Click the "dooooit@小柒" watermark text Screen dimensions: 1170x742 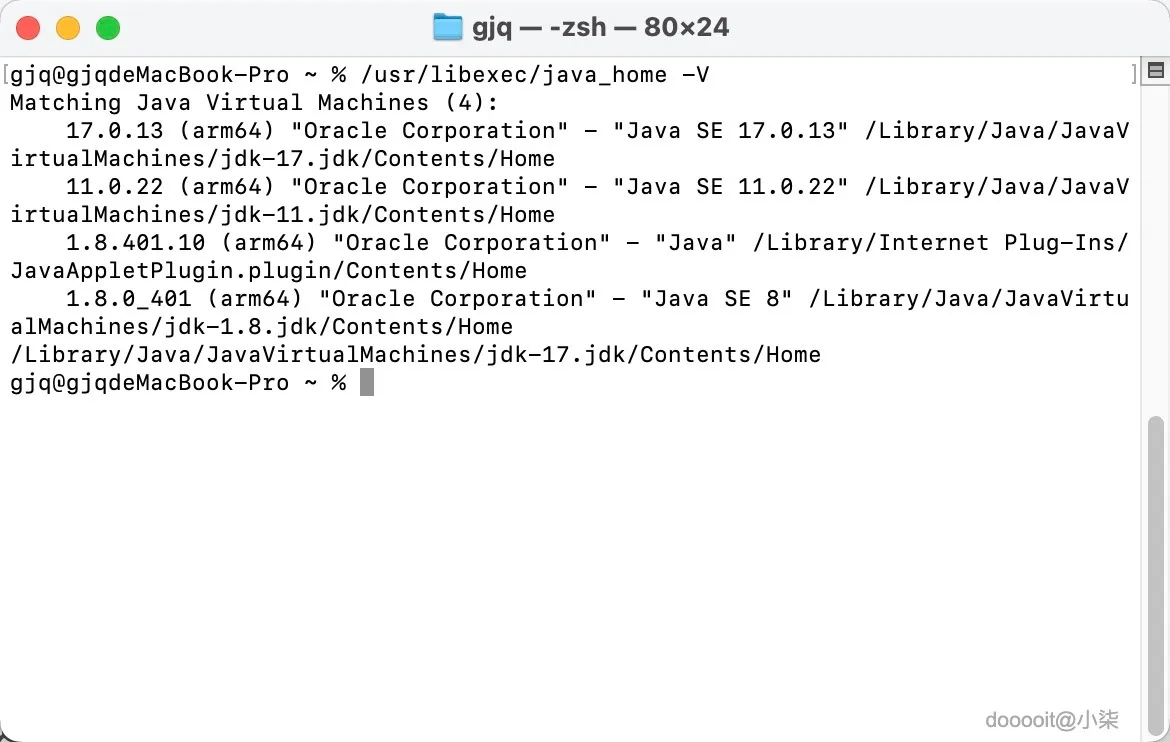coord(1052,719)
